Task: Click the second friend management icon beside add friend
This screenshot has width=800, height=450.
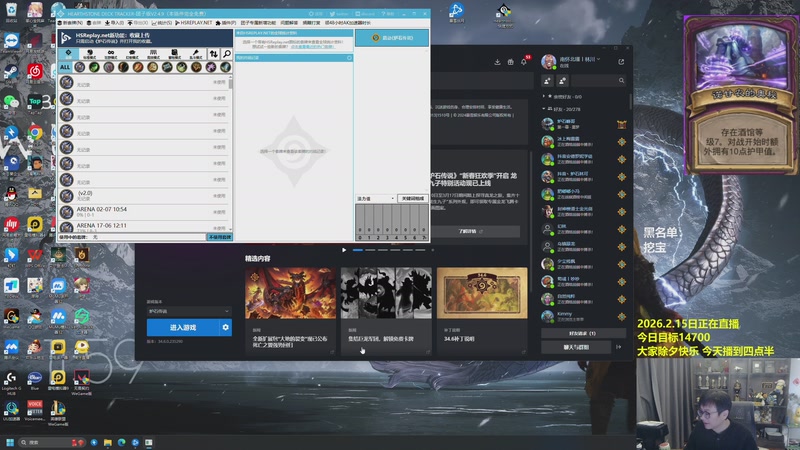Action: 562,81
